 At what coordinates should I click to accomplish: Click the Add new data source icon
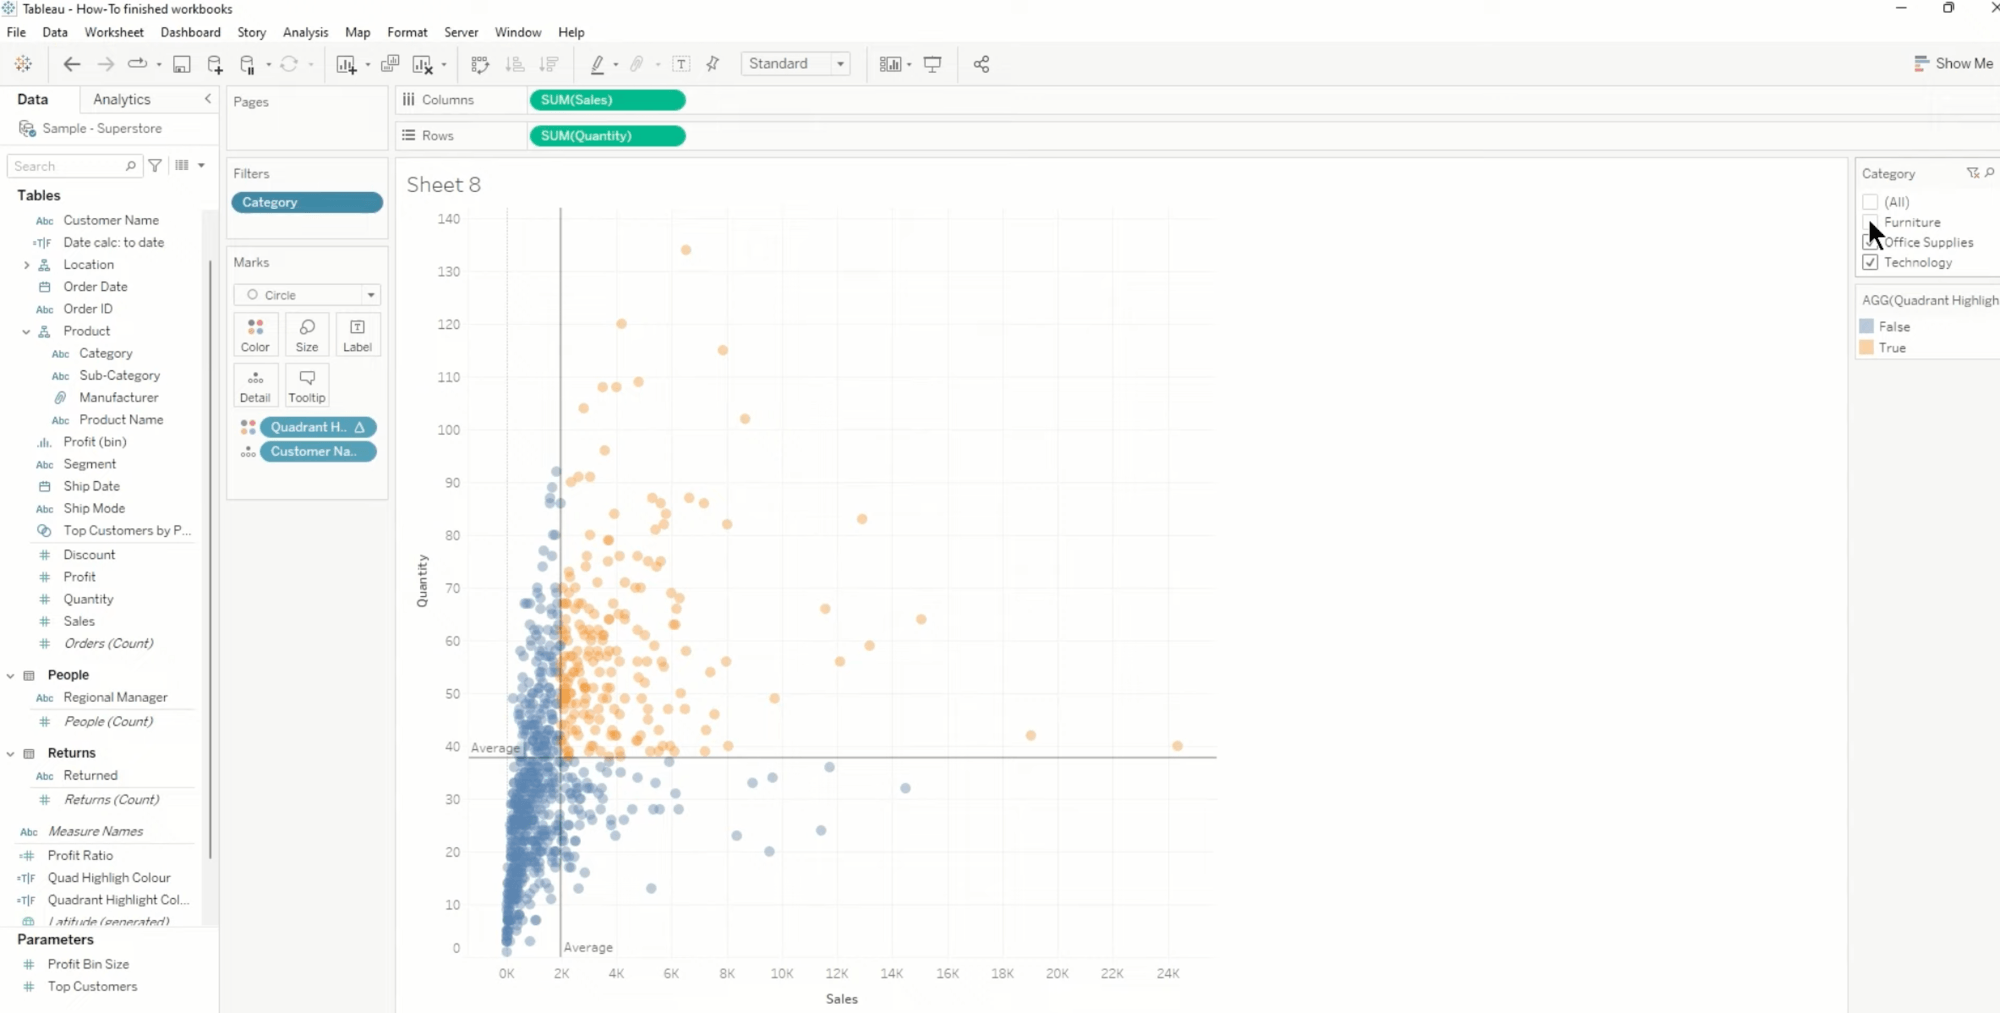(215, 64)
